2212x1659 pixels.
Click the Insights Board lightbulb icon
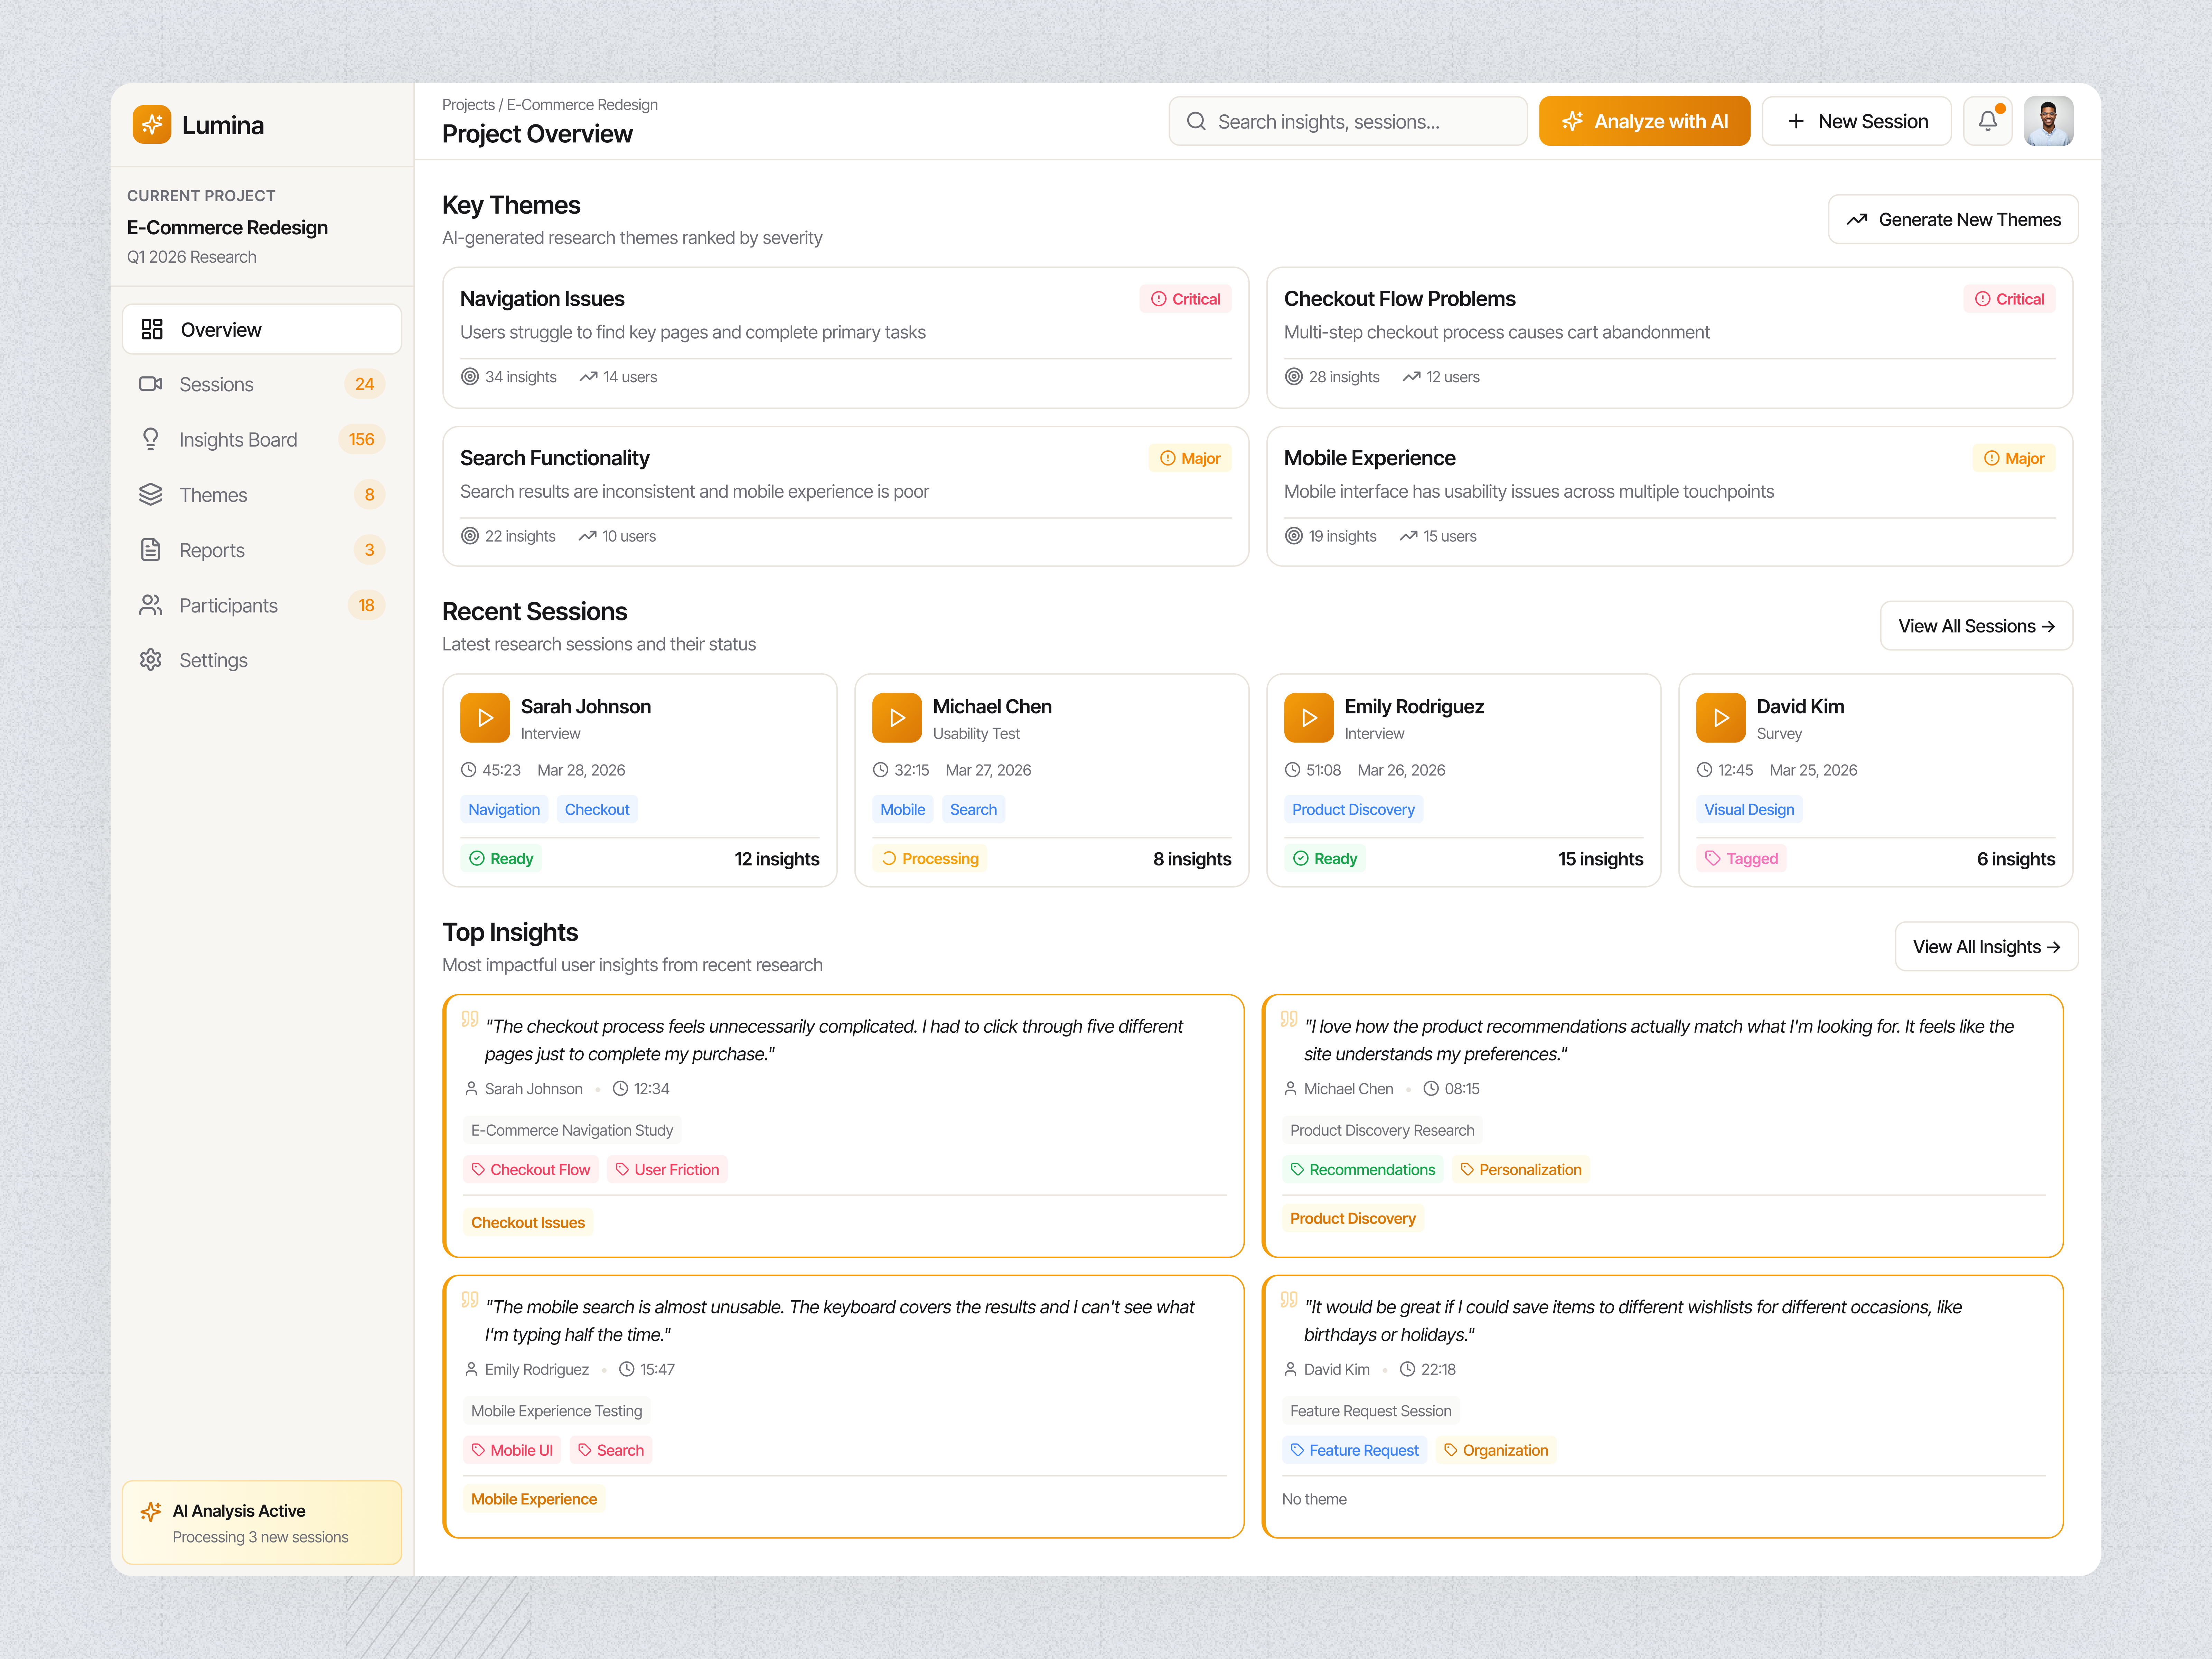coord(151,439)
